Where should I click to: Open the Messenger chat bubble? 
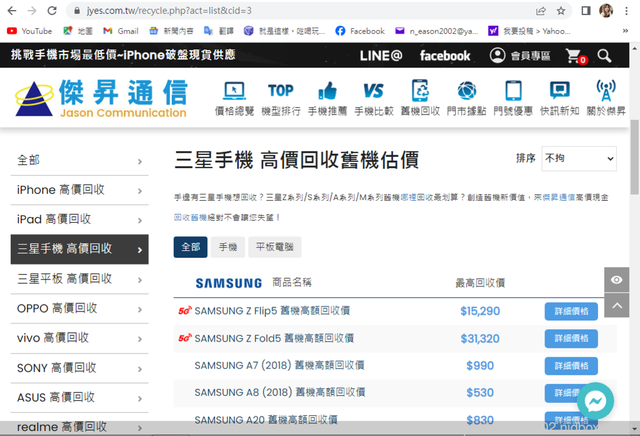click(594, 400)
